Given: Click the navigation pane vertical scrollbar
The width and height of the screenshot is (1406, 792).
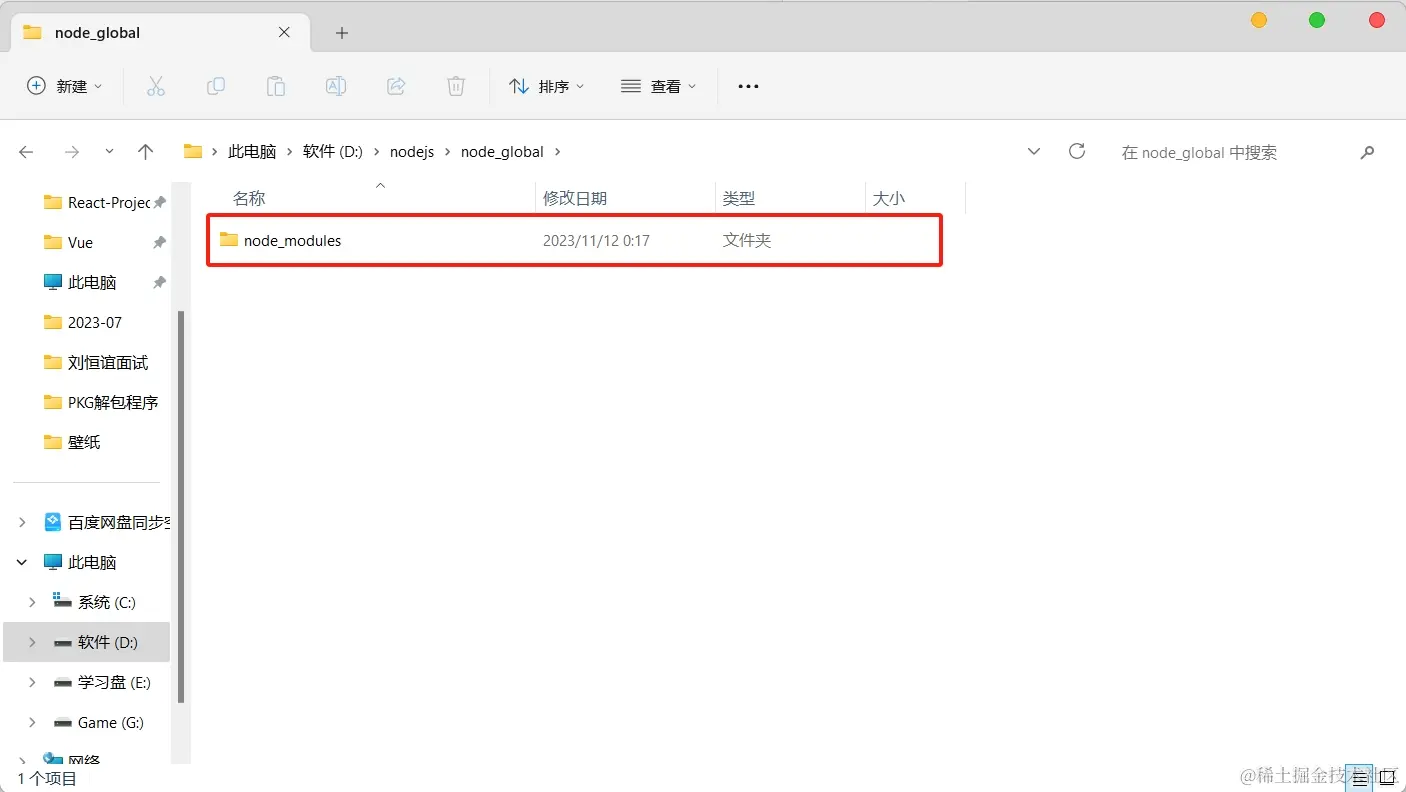Looking at the screenshot, I should point(181,505).
